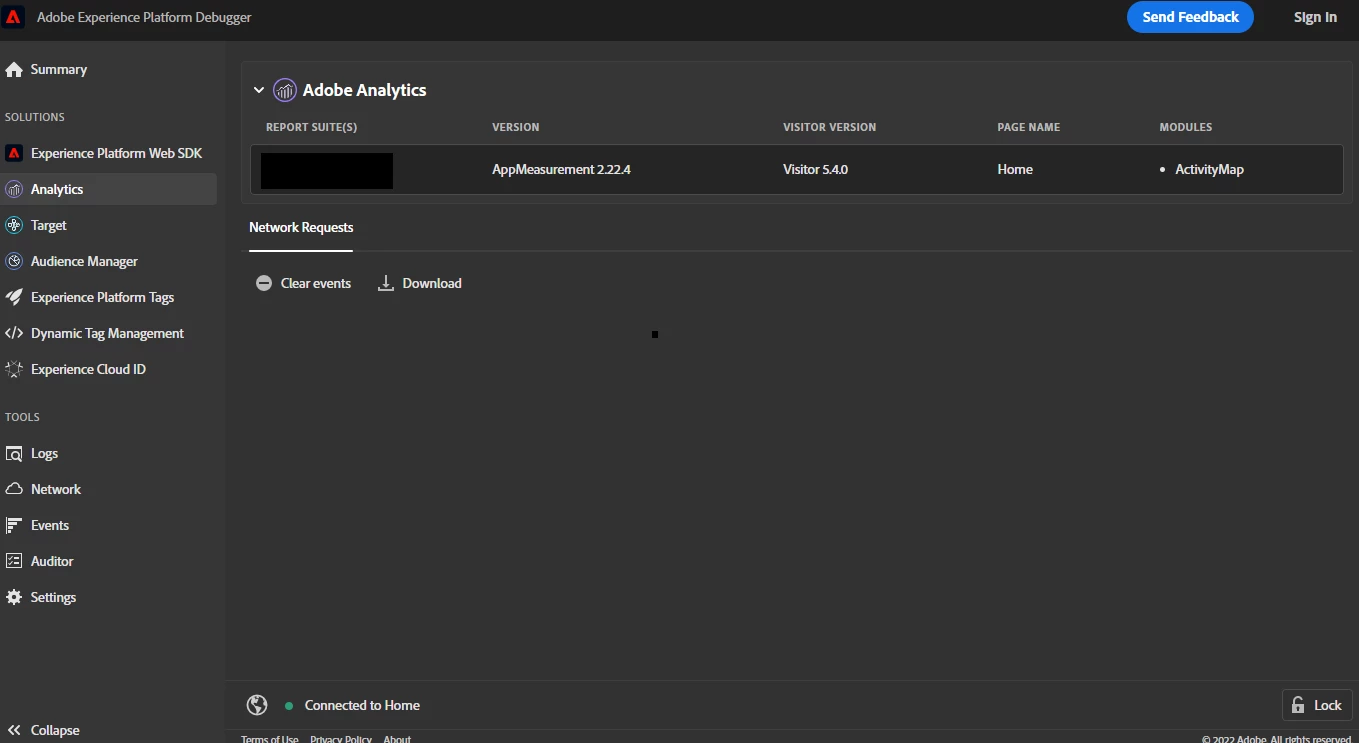The image size is (1359, 743).
Task: Click Adobe Experience Platform Debugger title
Action: (144, 17)
